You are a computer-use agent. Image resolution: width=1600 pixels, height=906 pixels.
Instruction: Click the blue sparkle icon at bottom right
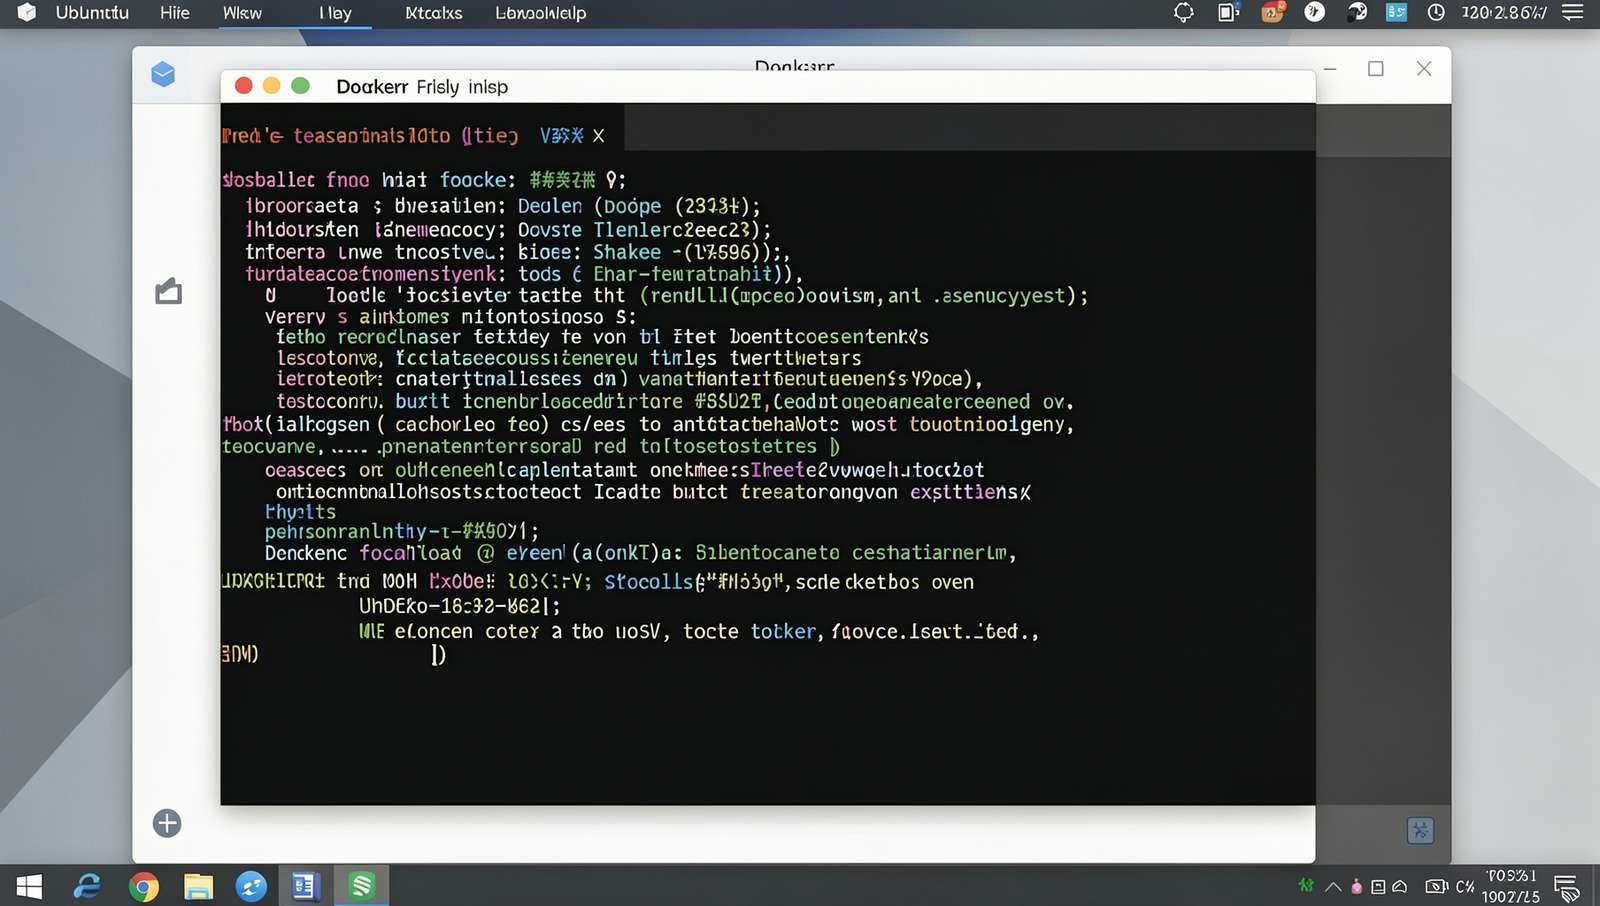1420,830
